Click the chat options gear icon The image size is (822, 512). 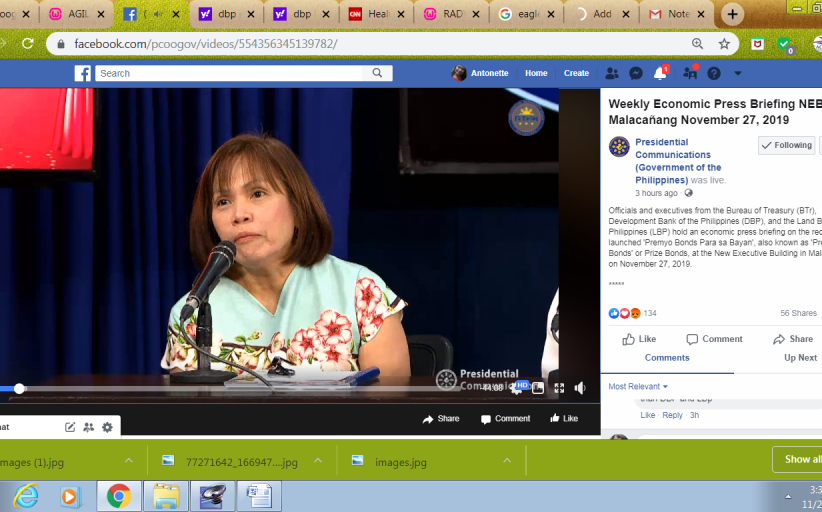[107, 427]
